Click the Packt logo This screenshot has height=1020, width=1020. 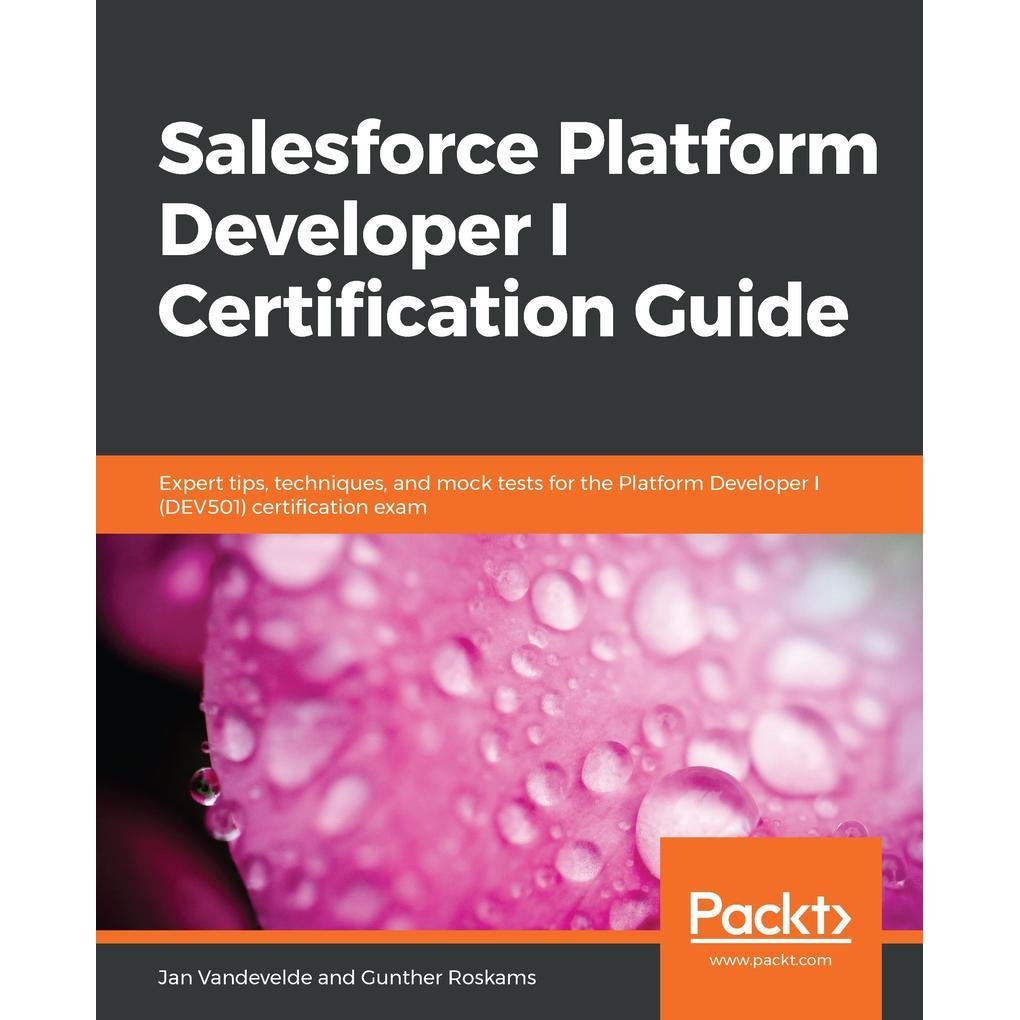770,915
